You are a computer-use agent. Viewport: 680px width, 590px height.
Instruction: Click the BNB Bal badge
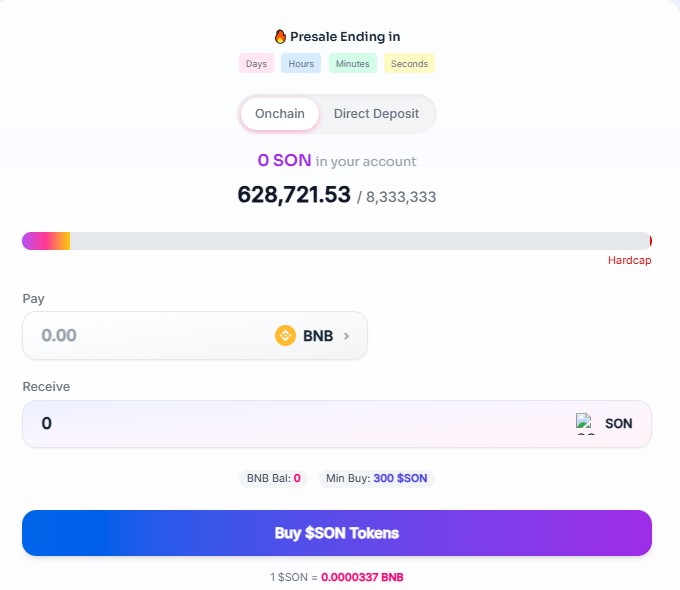click(x=273, y=478)
